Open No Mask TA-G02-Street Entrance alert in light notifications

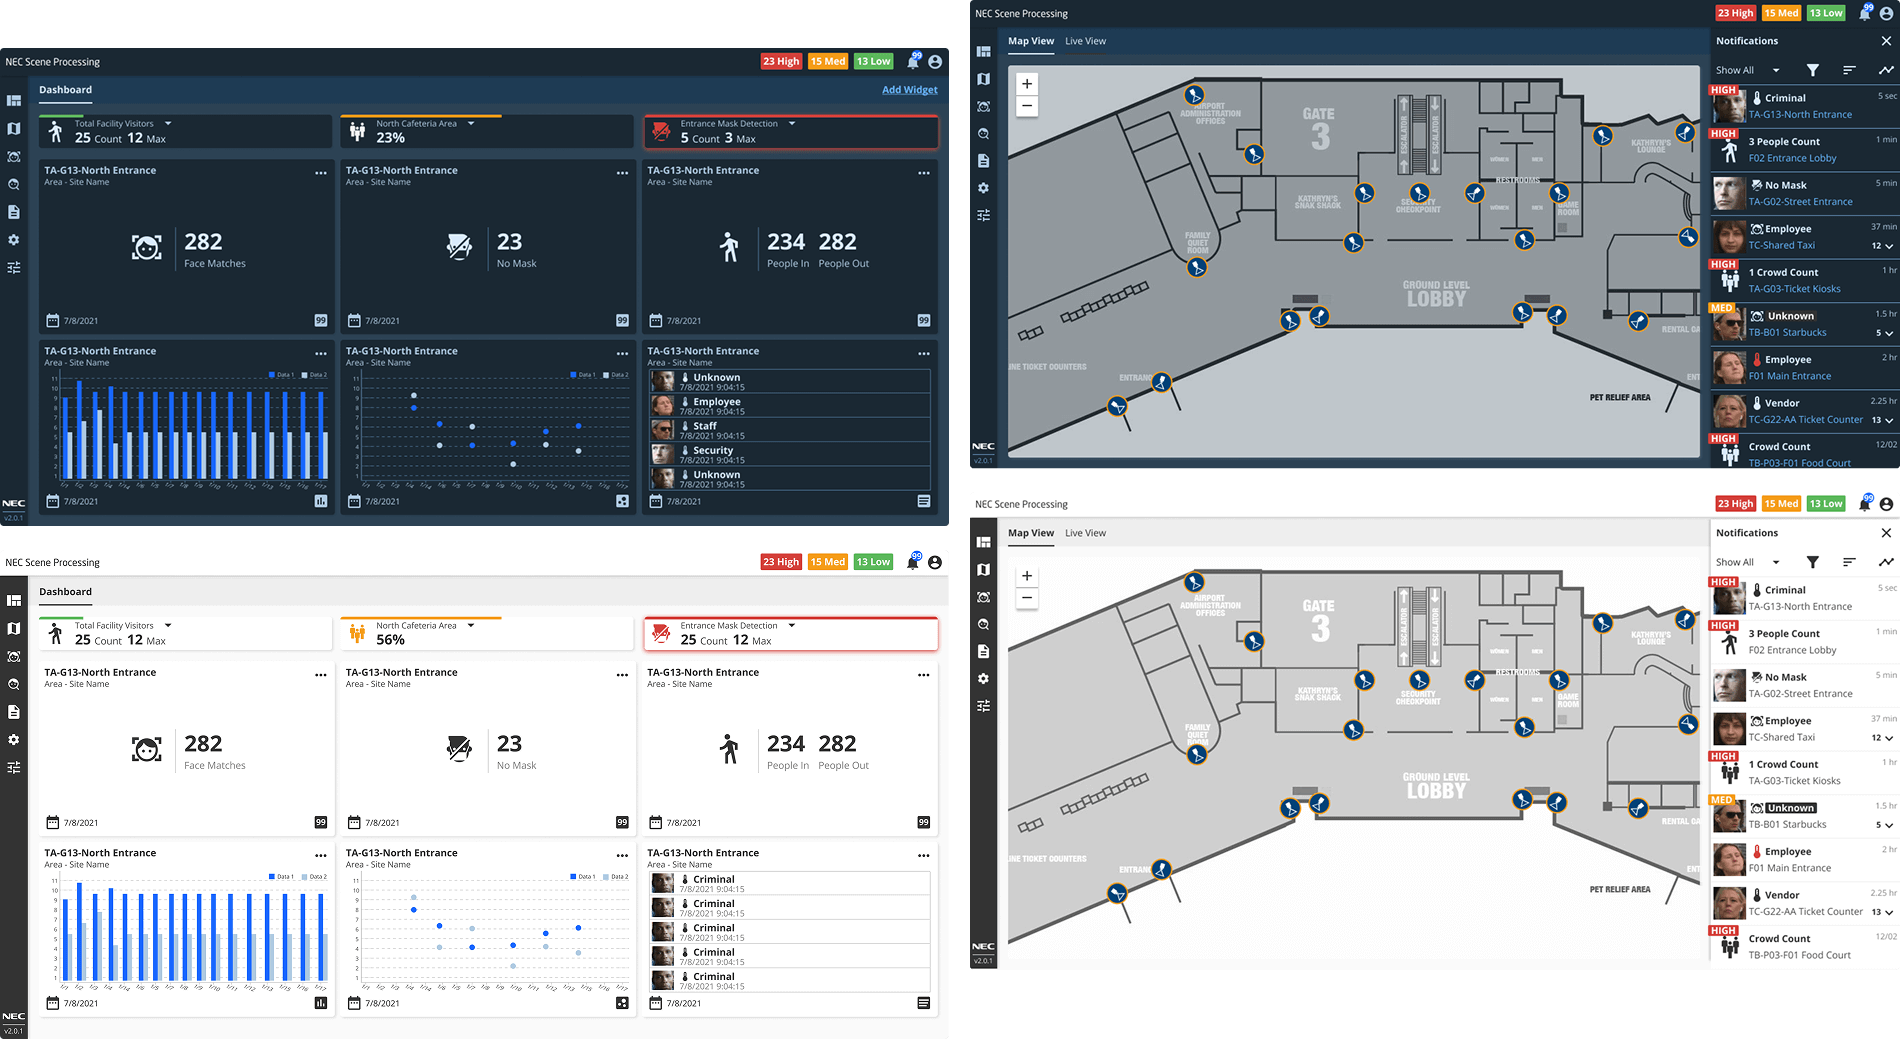coord(1805,685)
